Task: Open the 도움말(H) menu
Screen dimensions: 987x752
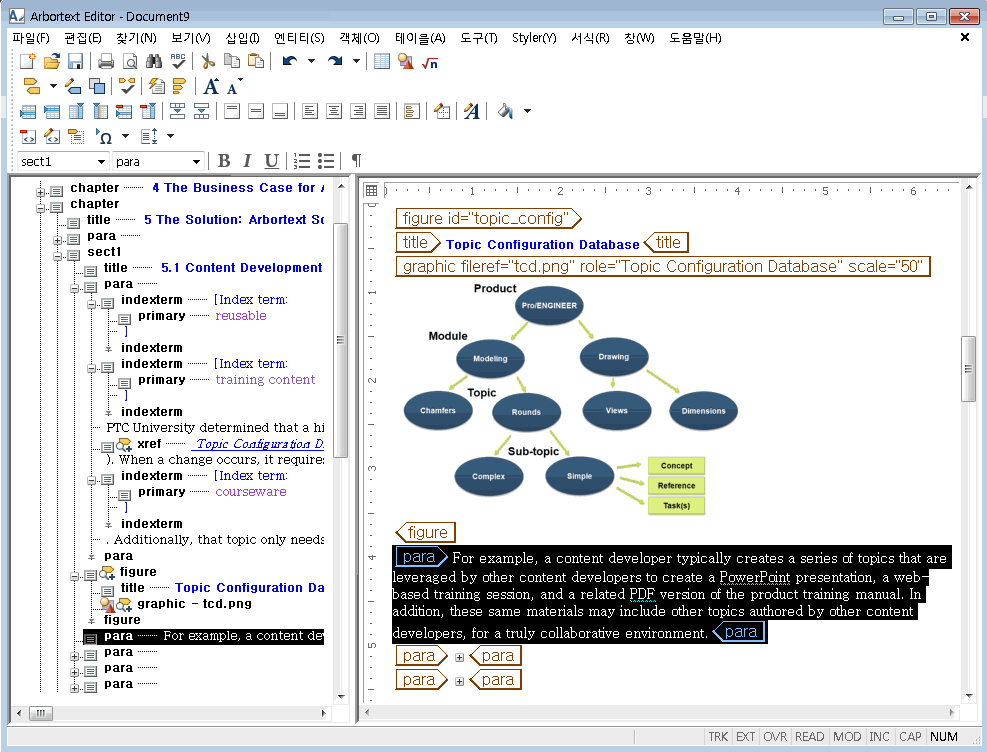Action: click(695, 38)
